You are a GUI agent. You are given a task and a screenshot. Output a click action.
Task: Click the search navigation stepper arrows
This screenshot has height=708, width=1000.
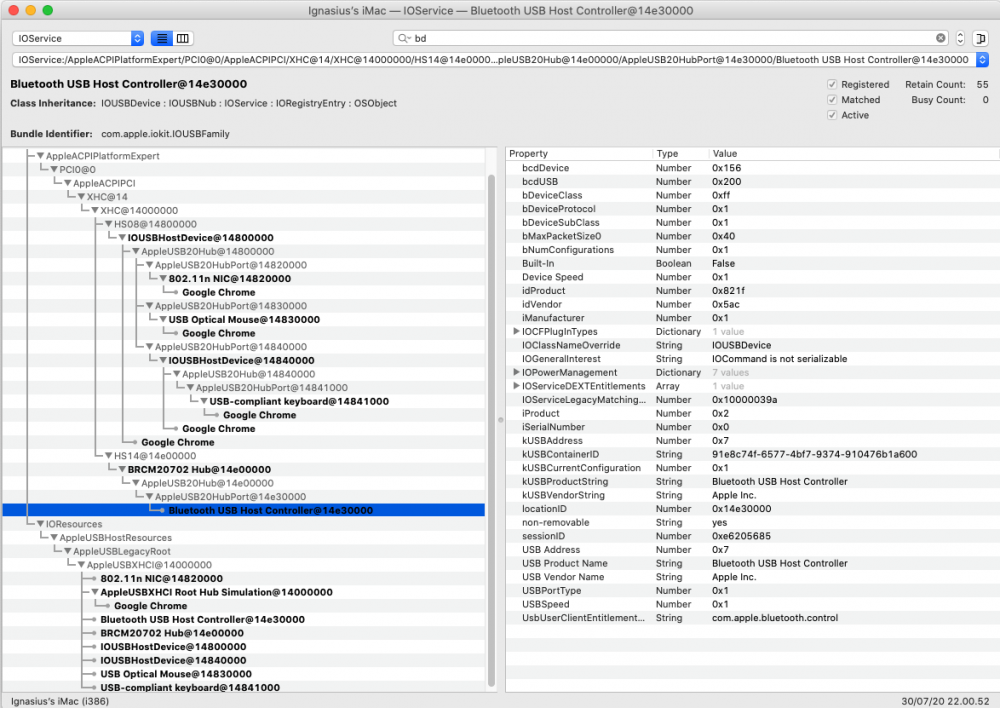tap(960, 38)
